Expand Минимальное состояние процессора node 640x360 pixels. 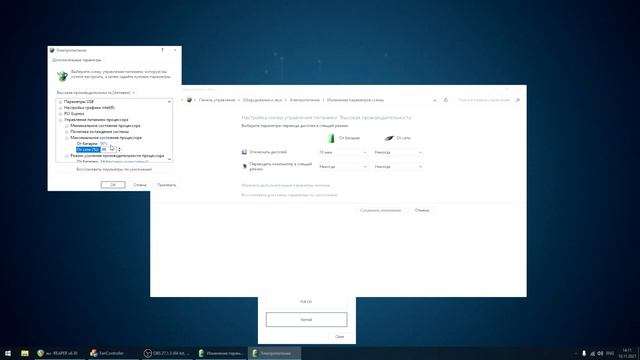pyautogui.click(x=67, y=126)
